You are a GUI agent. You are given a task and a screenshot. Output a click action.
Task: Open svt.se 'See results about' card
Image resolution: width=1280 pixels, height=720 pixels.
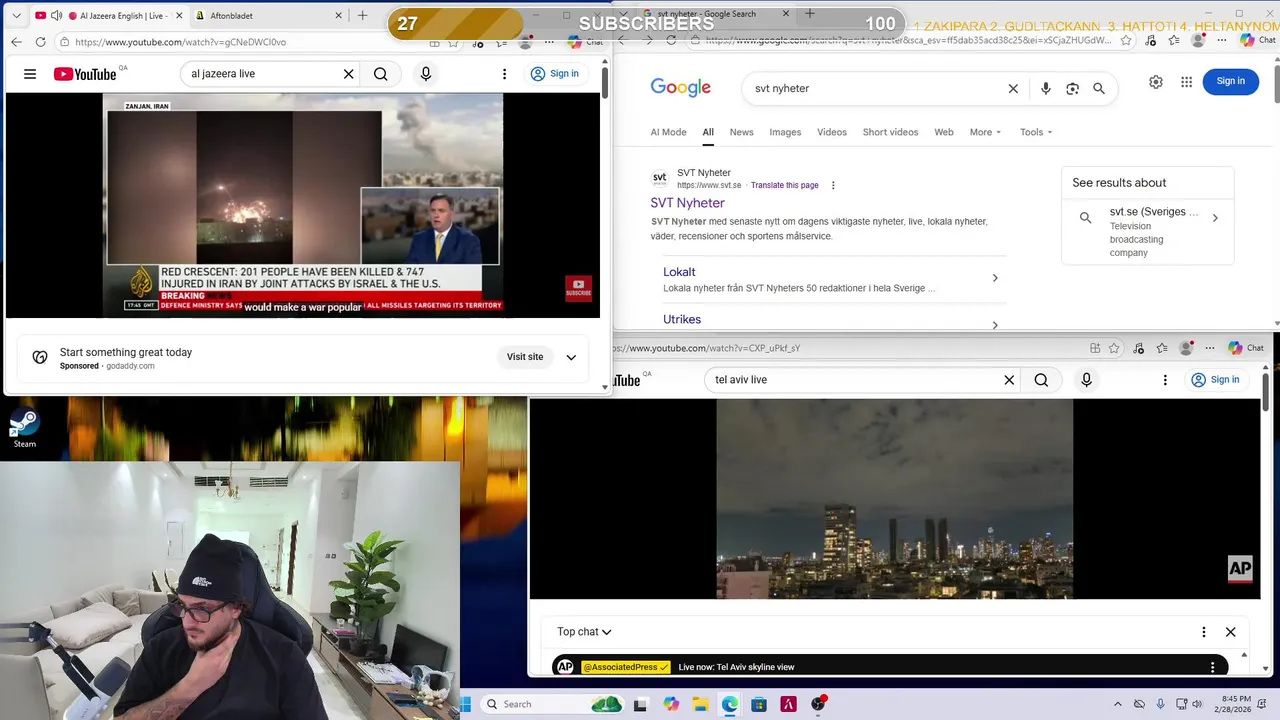tap(1148, 230)
